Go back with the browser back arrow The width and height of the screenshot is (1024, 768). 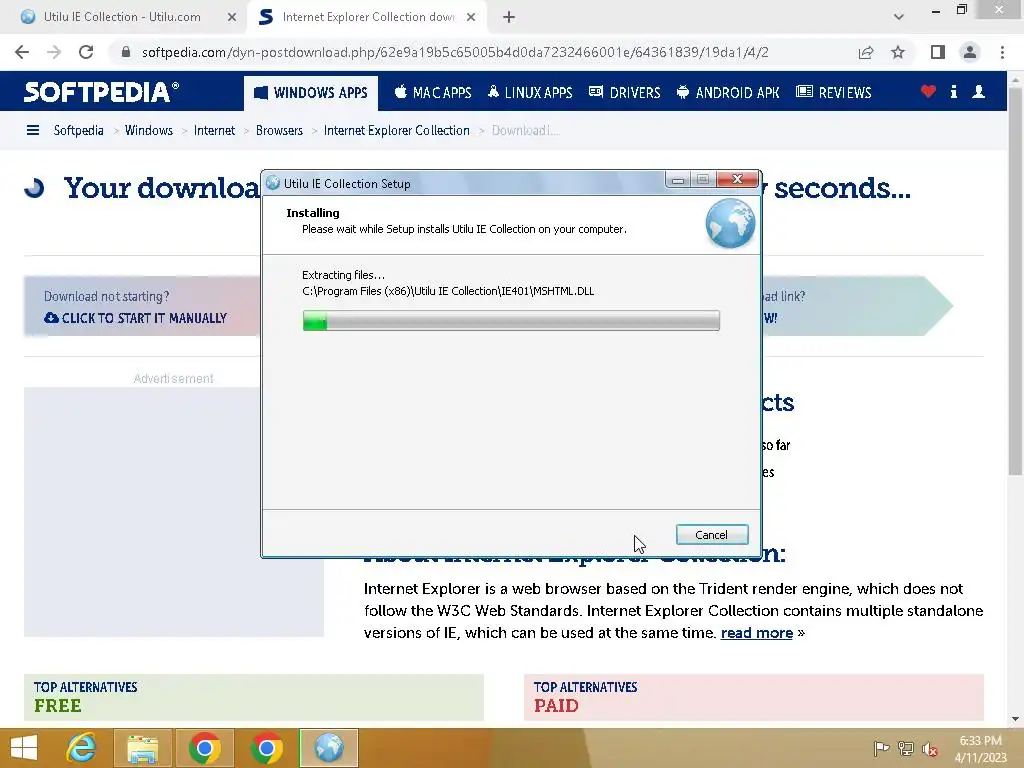click(22, 52)
